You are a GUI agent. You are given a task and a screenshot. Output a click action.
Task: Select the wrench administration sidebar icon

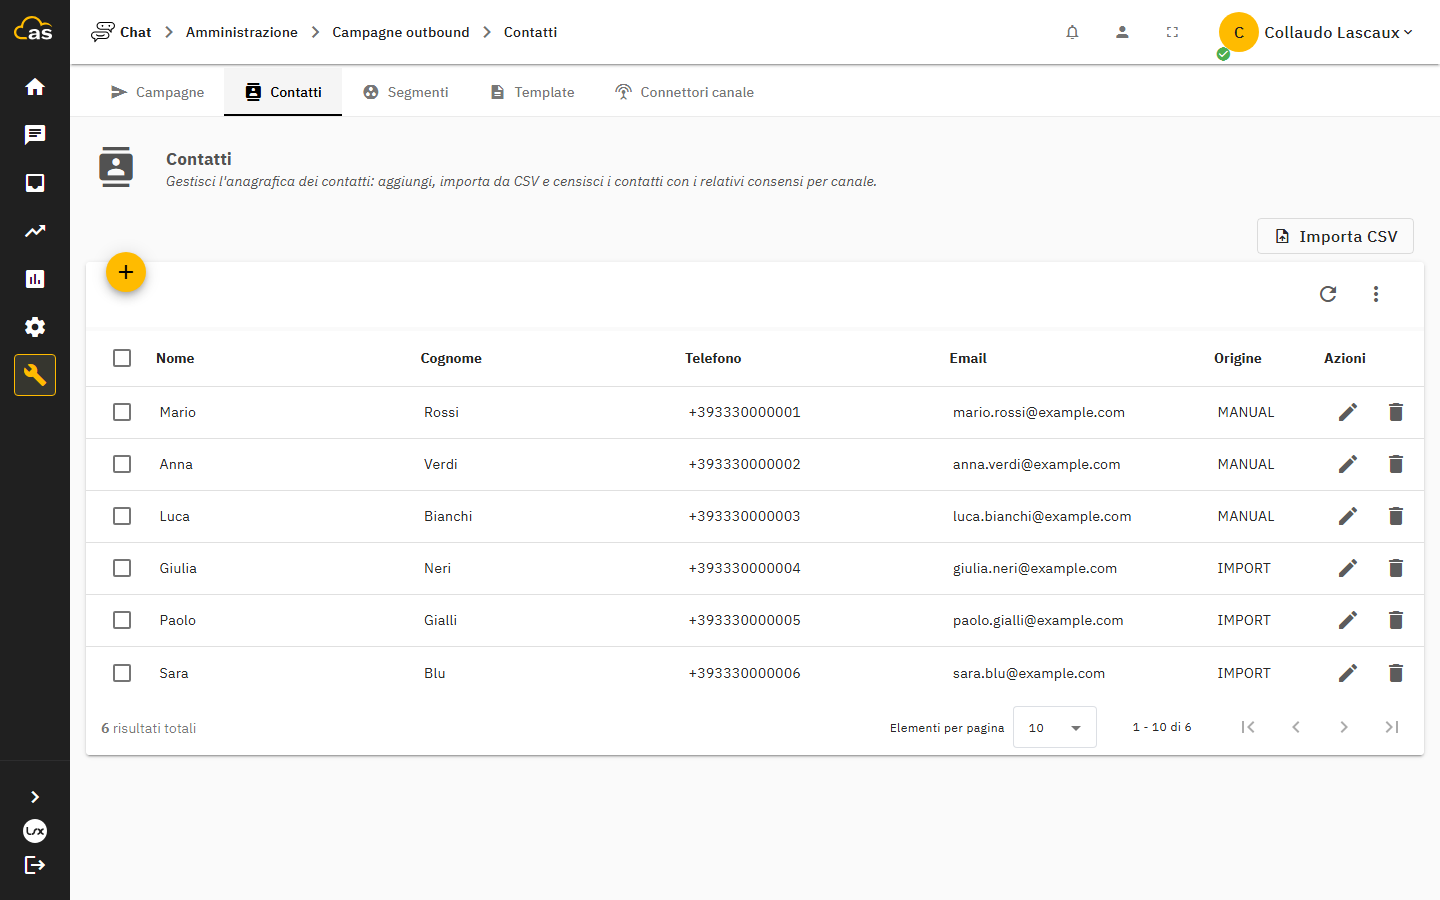pyautogui.click(x=35, y=375)
